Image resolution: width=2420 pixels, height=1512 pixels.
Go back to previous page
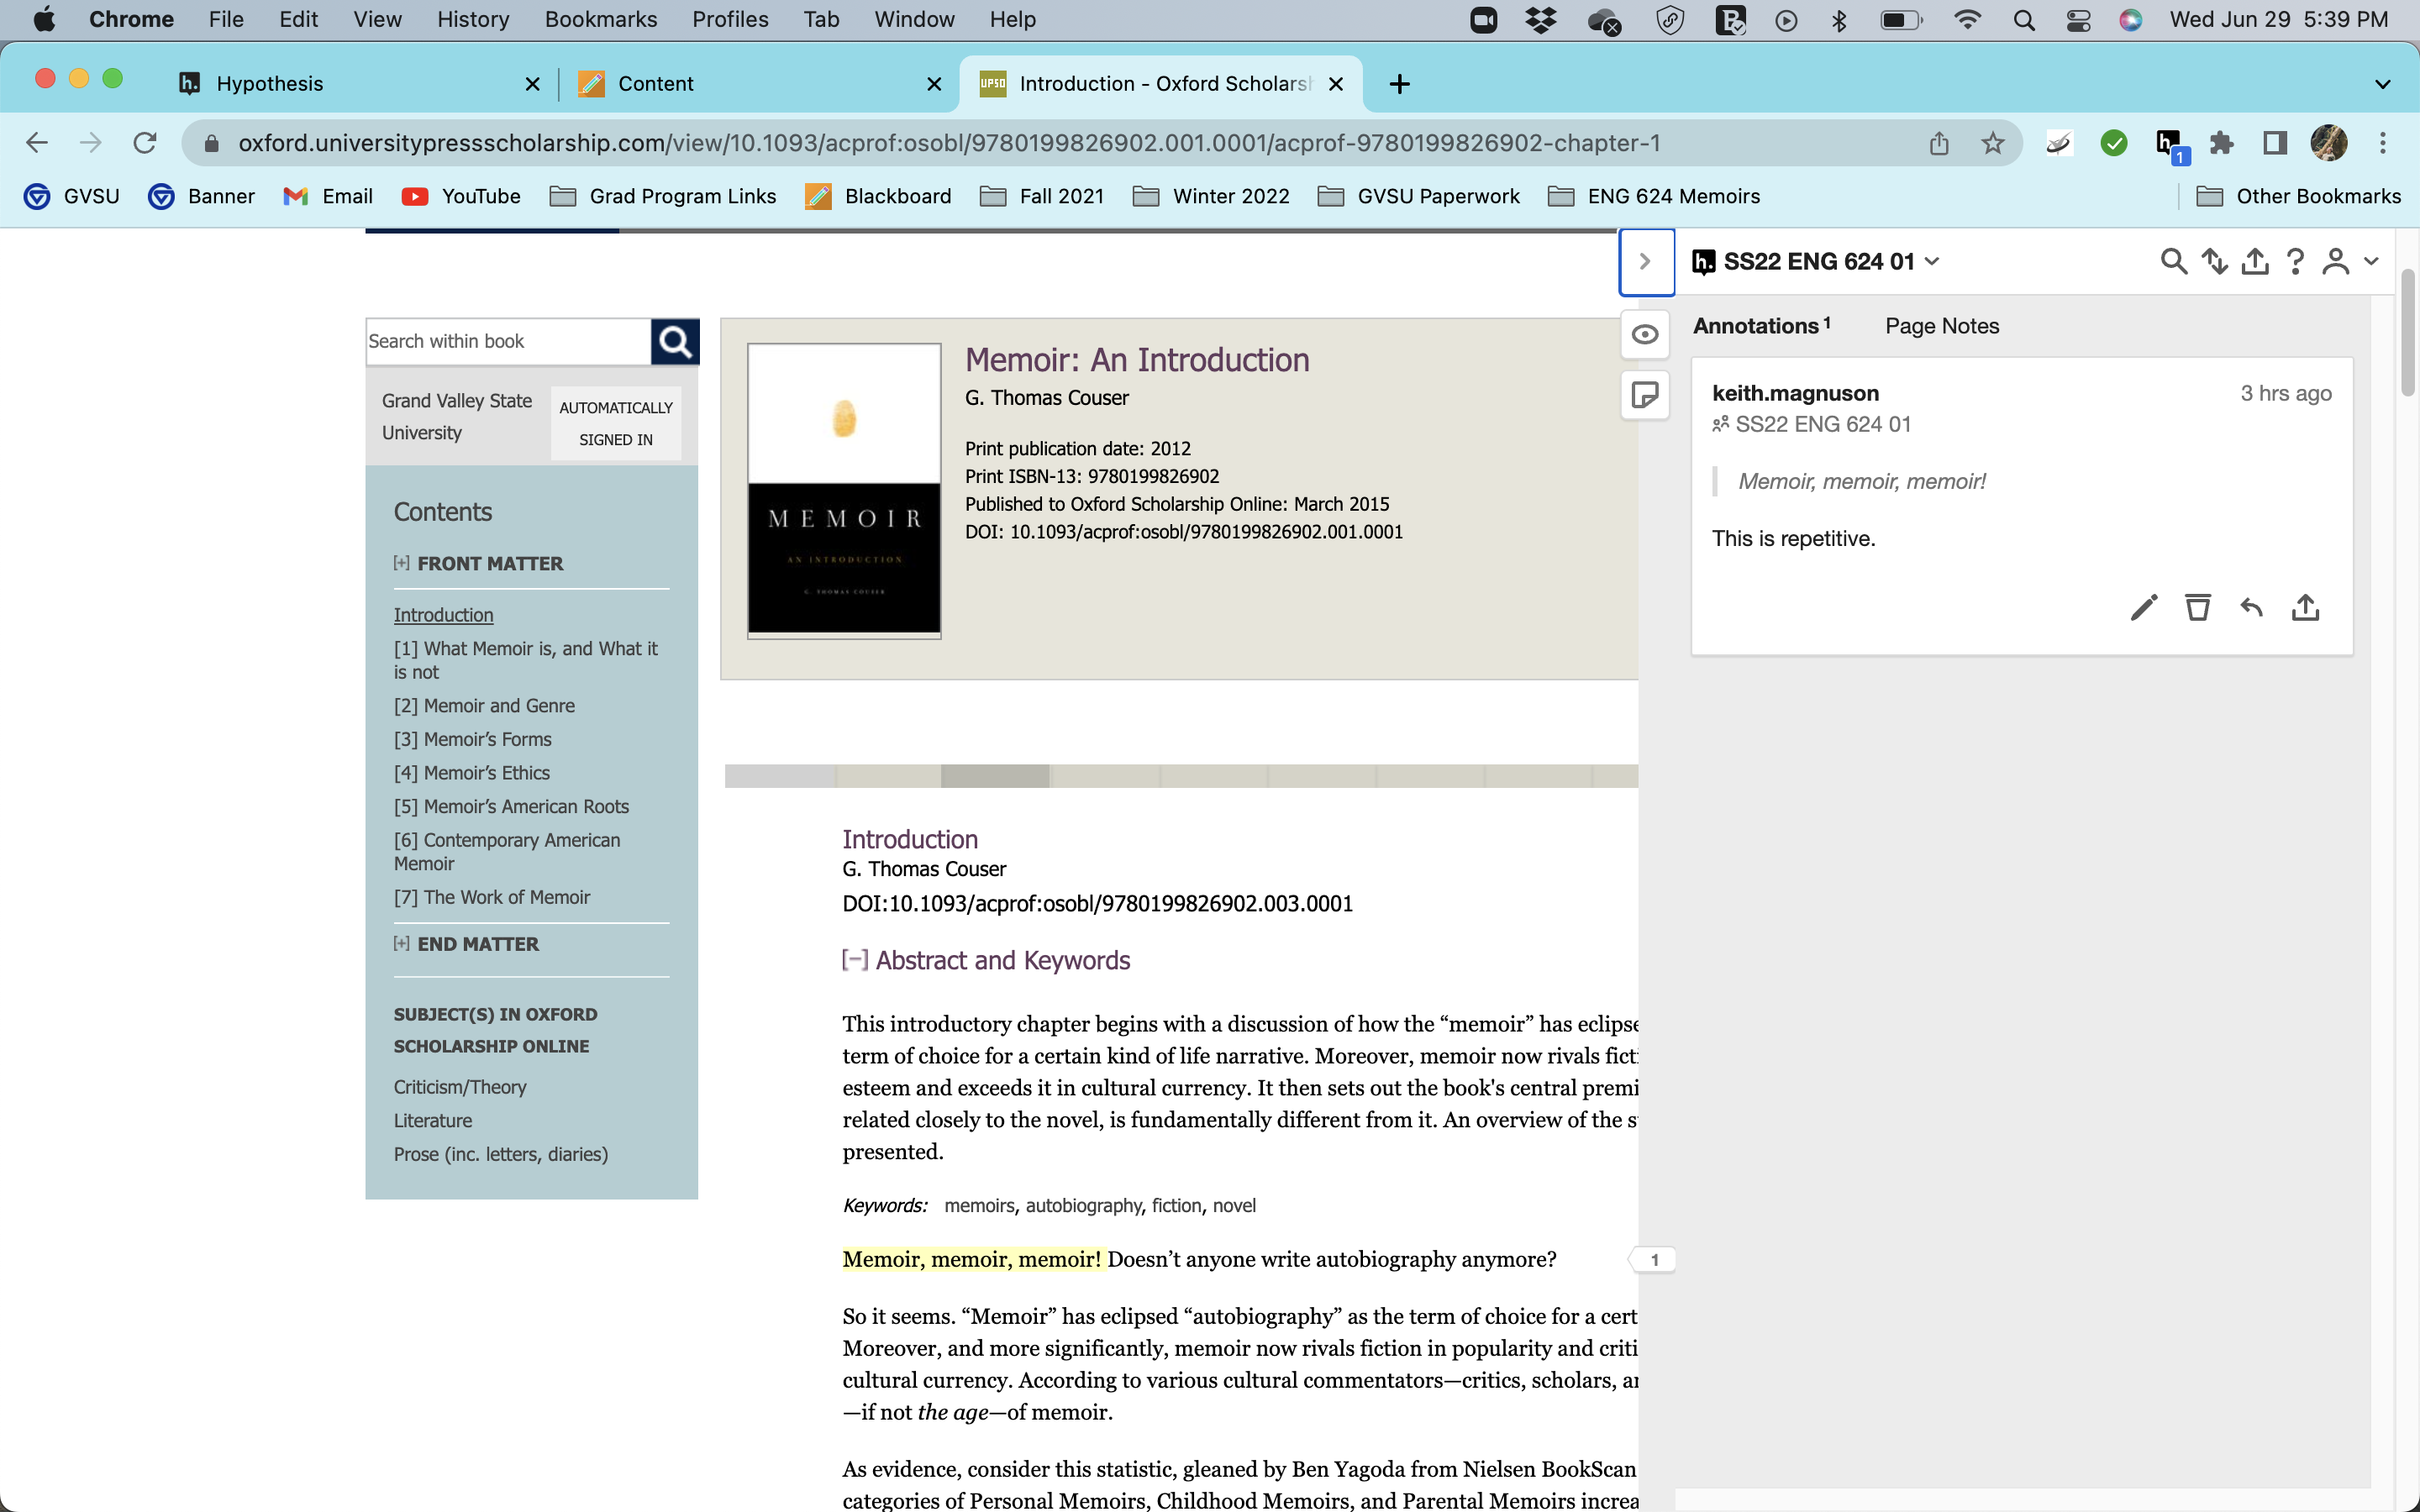point(37,144)
